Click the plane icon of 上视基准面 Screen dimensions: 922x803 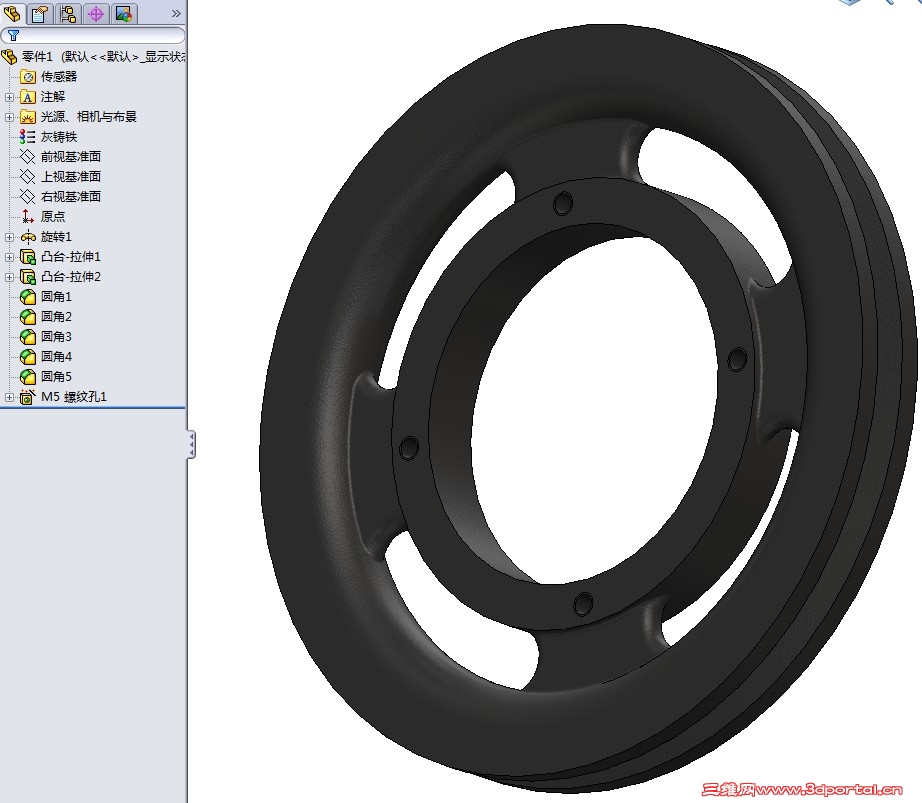click(28, 177)
